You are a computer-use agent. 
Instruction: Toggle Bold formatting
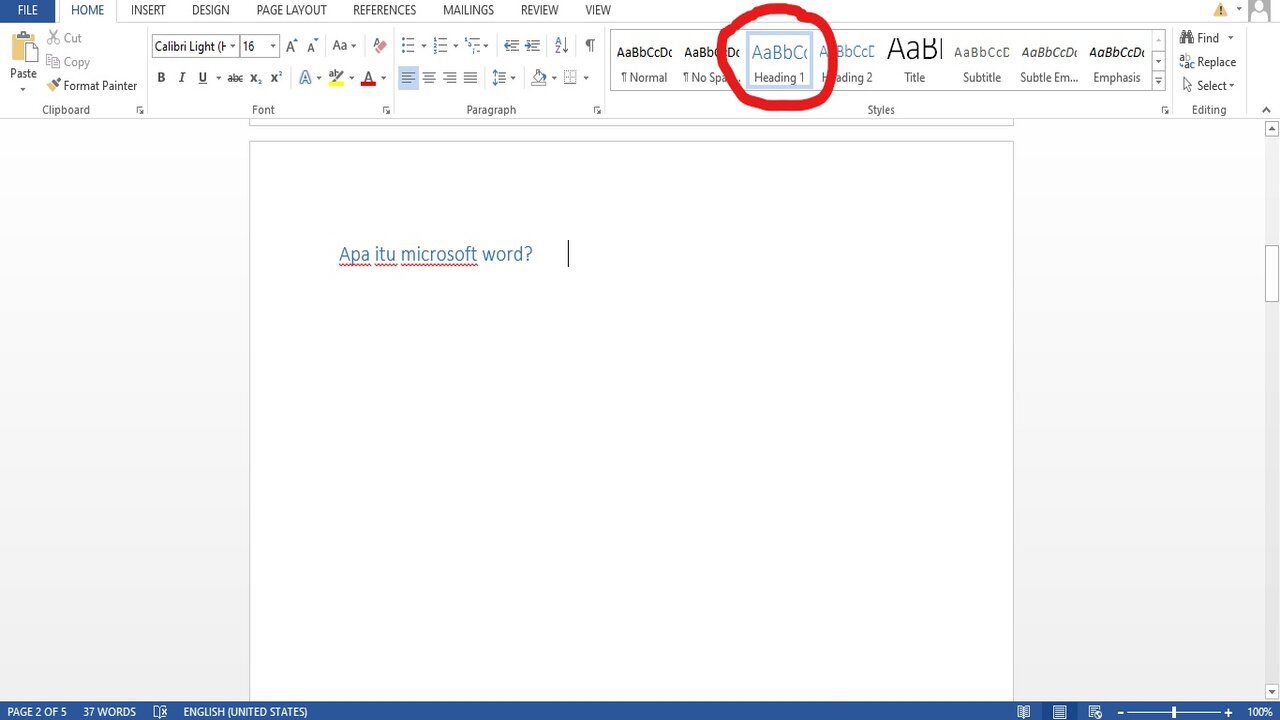(161, 78)
